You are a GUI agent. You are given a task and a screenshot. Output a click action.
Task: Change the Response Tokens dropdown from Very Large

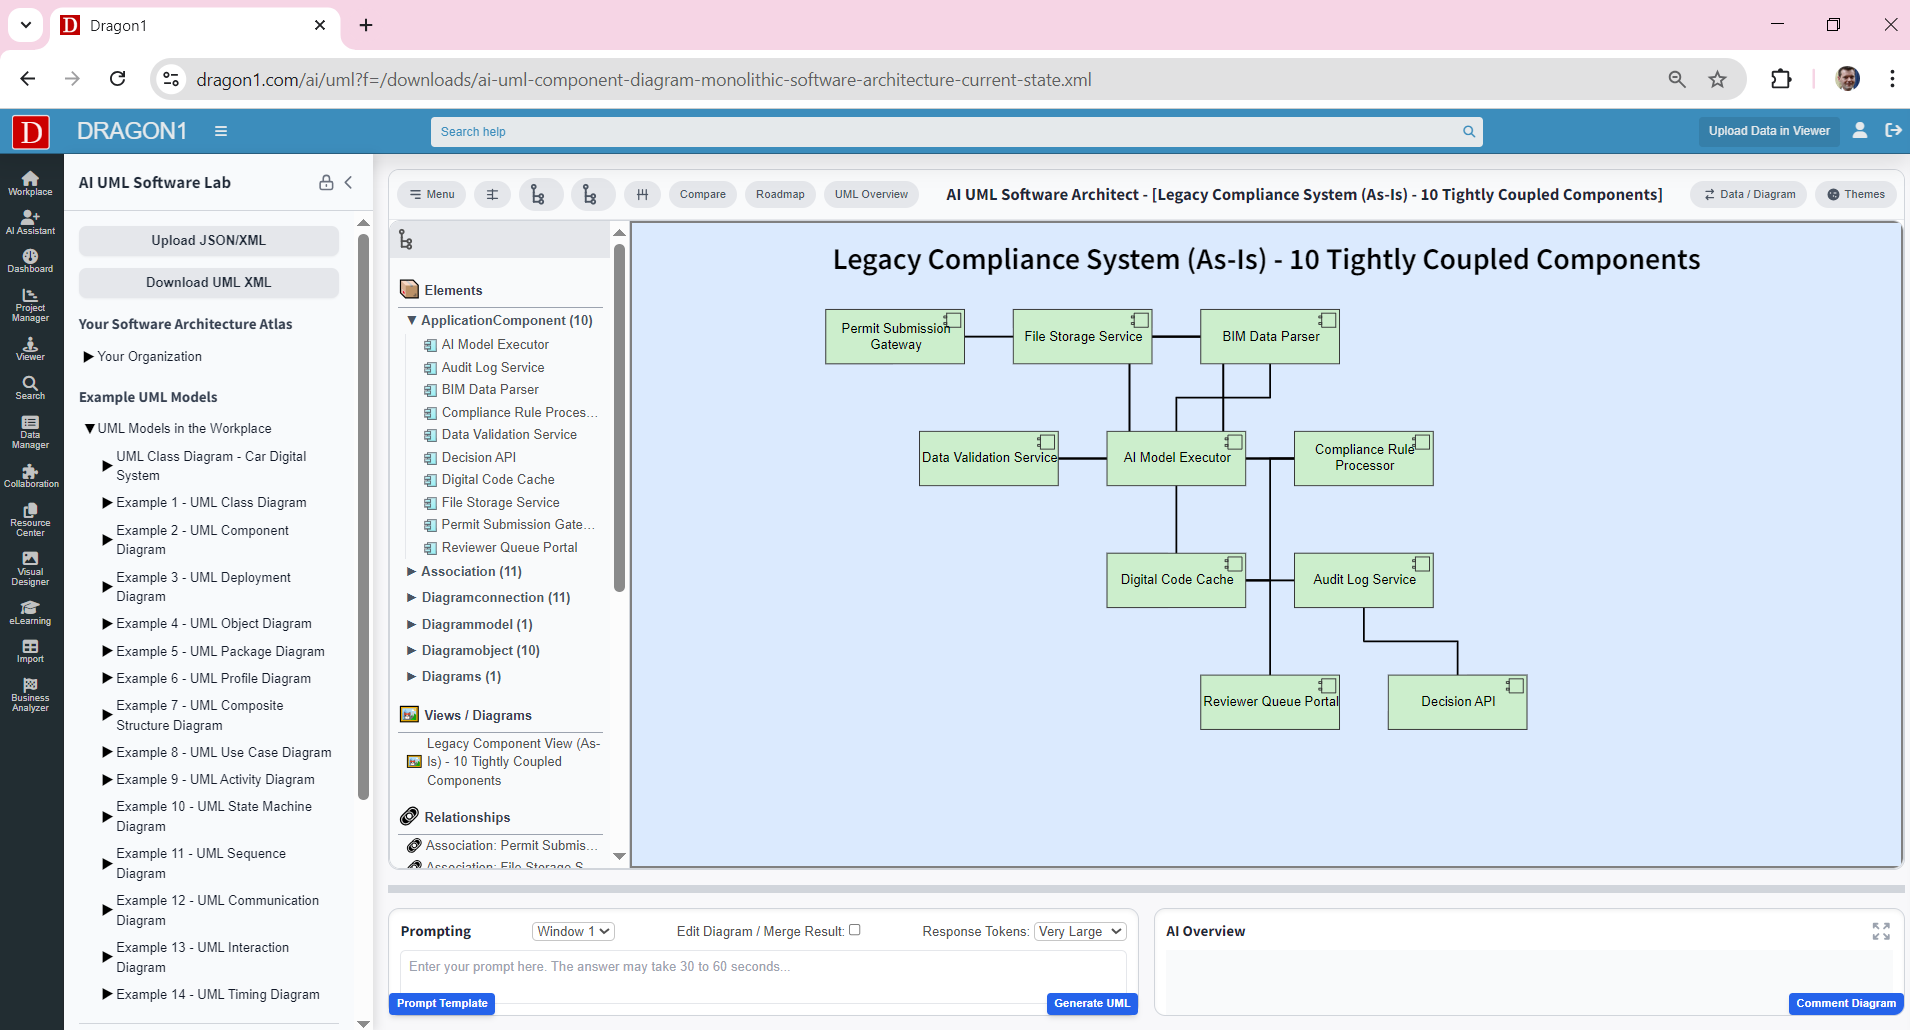click(1079, 931)
